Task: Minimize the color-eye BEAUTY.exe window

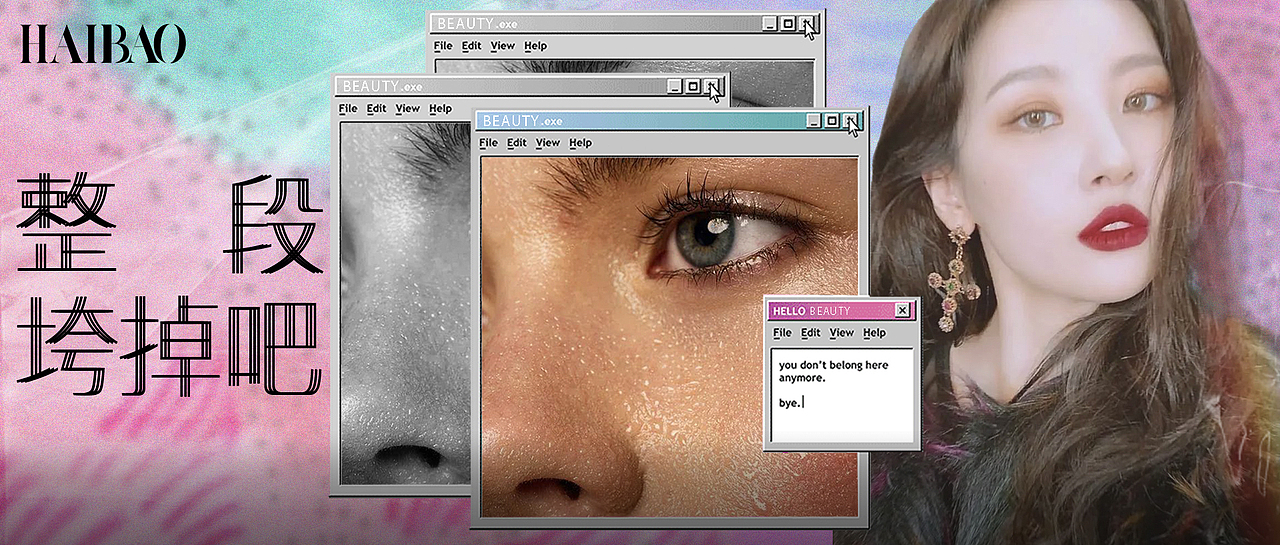Action: [813, 121]
